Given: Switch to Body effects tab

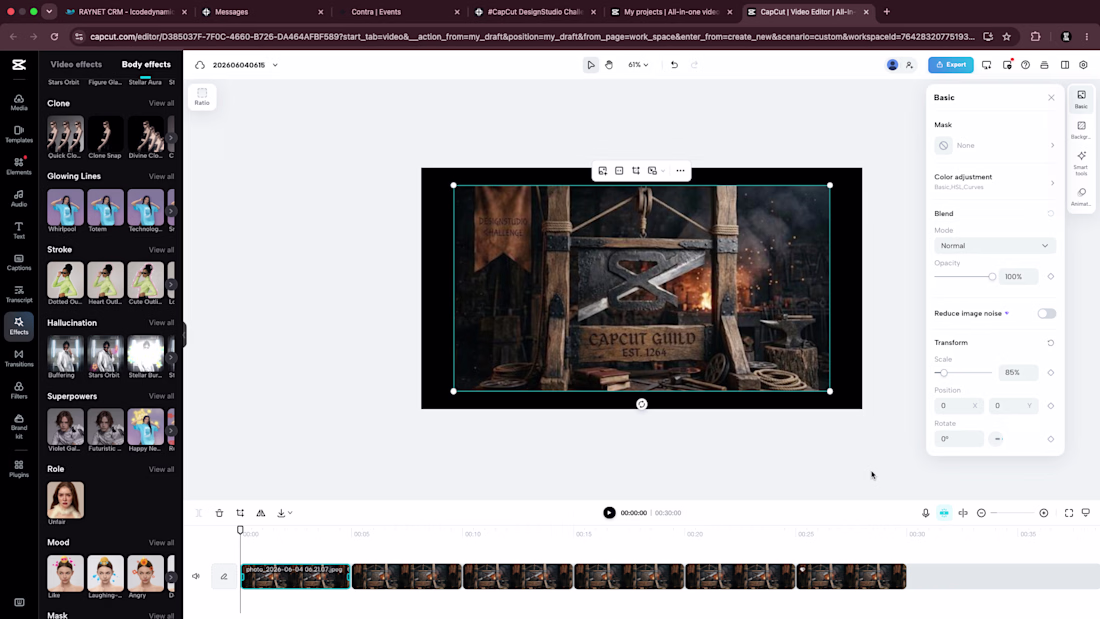Looking at the screenshot, I should tap(146, 65).
